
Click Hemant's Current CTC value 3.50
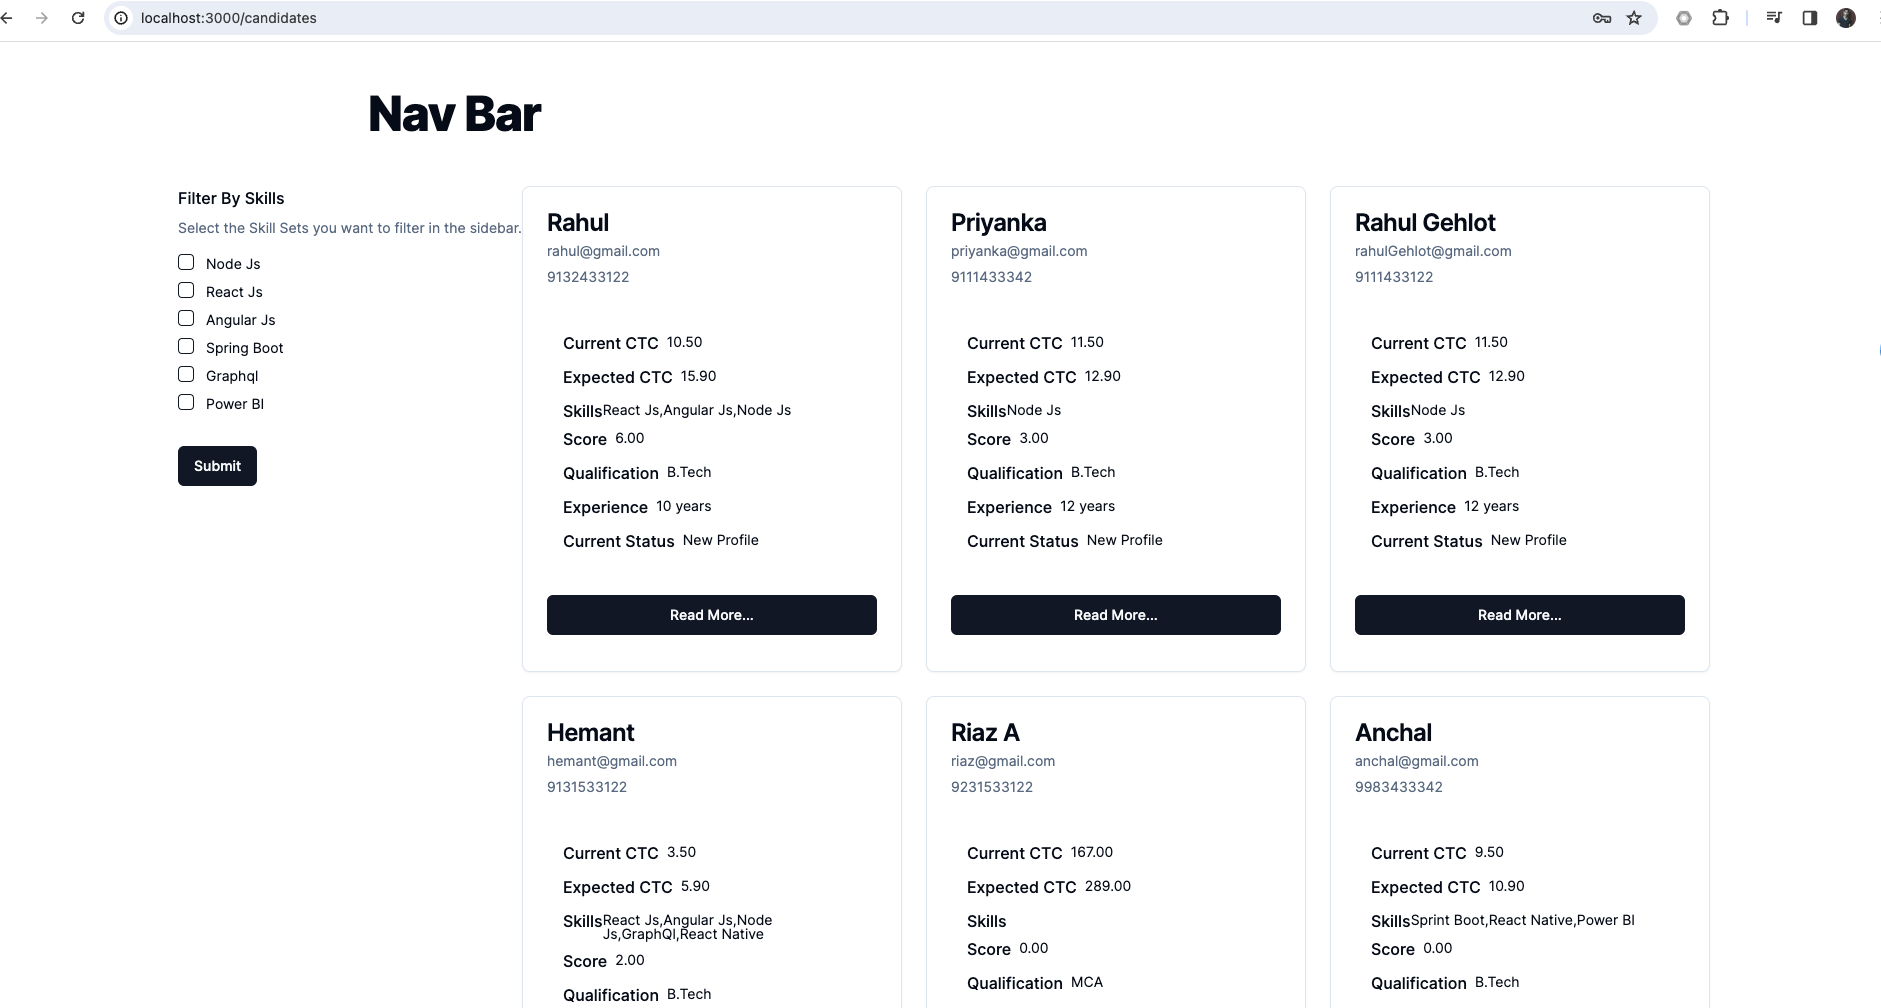point(681,852)
